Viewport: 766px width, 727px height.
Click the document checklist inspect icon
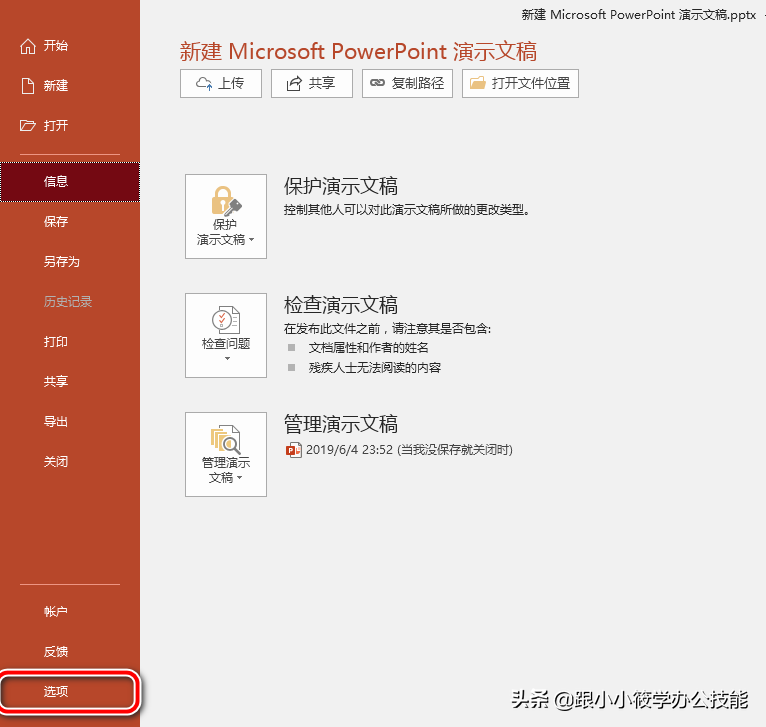point(226,320)
